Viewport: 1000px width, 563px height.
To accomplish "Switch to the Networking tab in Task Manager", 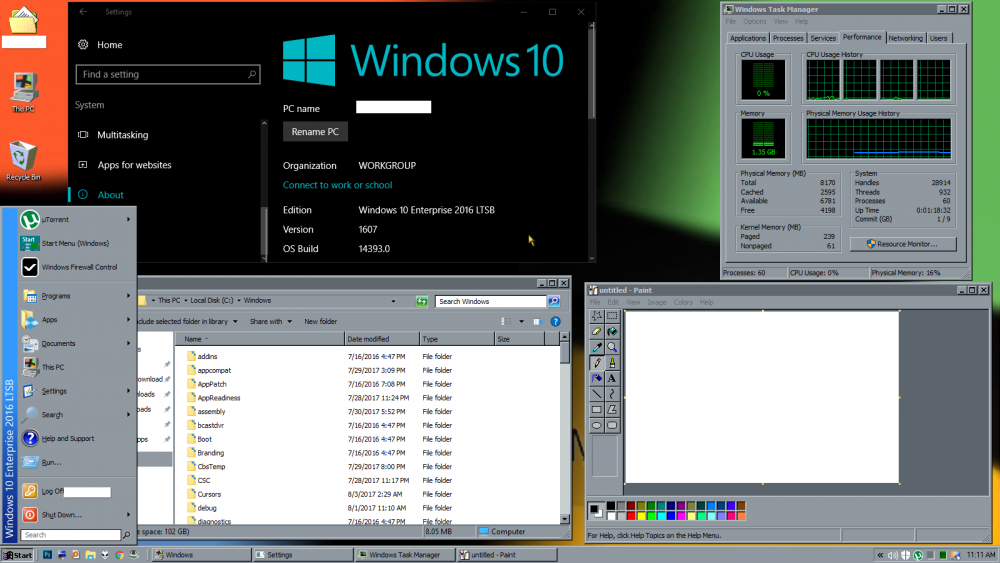I will [905, 38].
